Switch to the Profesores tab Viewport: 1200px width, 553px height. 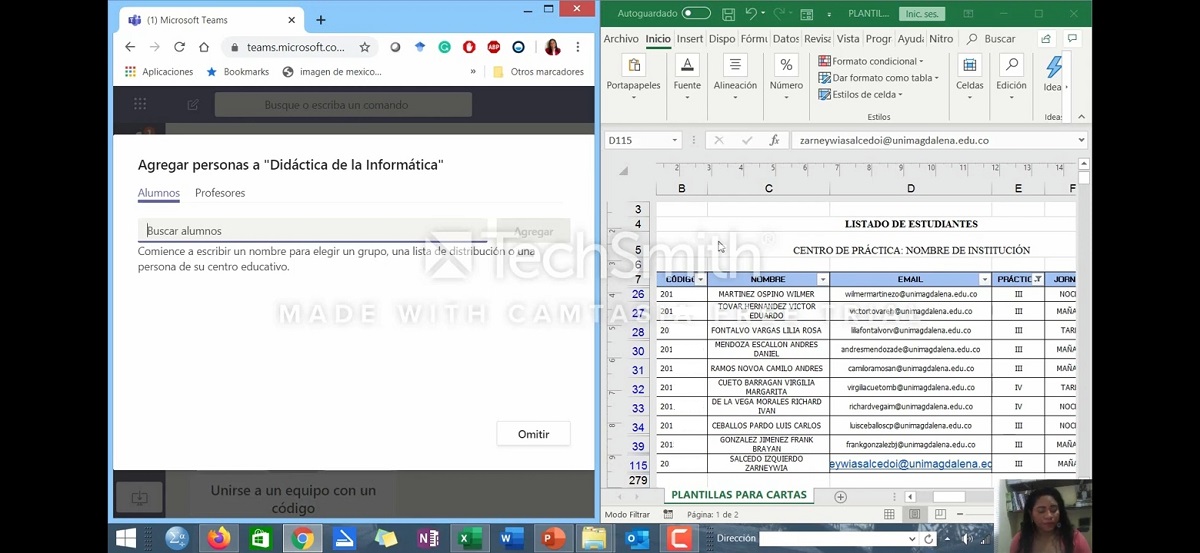220,193
